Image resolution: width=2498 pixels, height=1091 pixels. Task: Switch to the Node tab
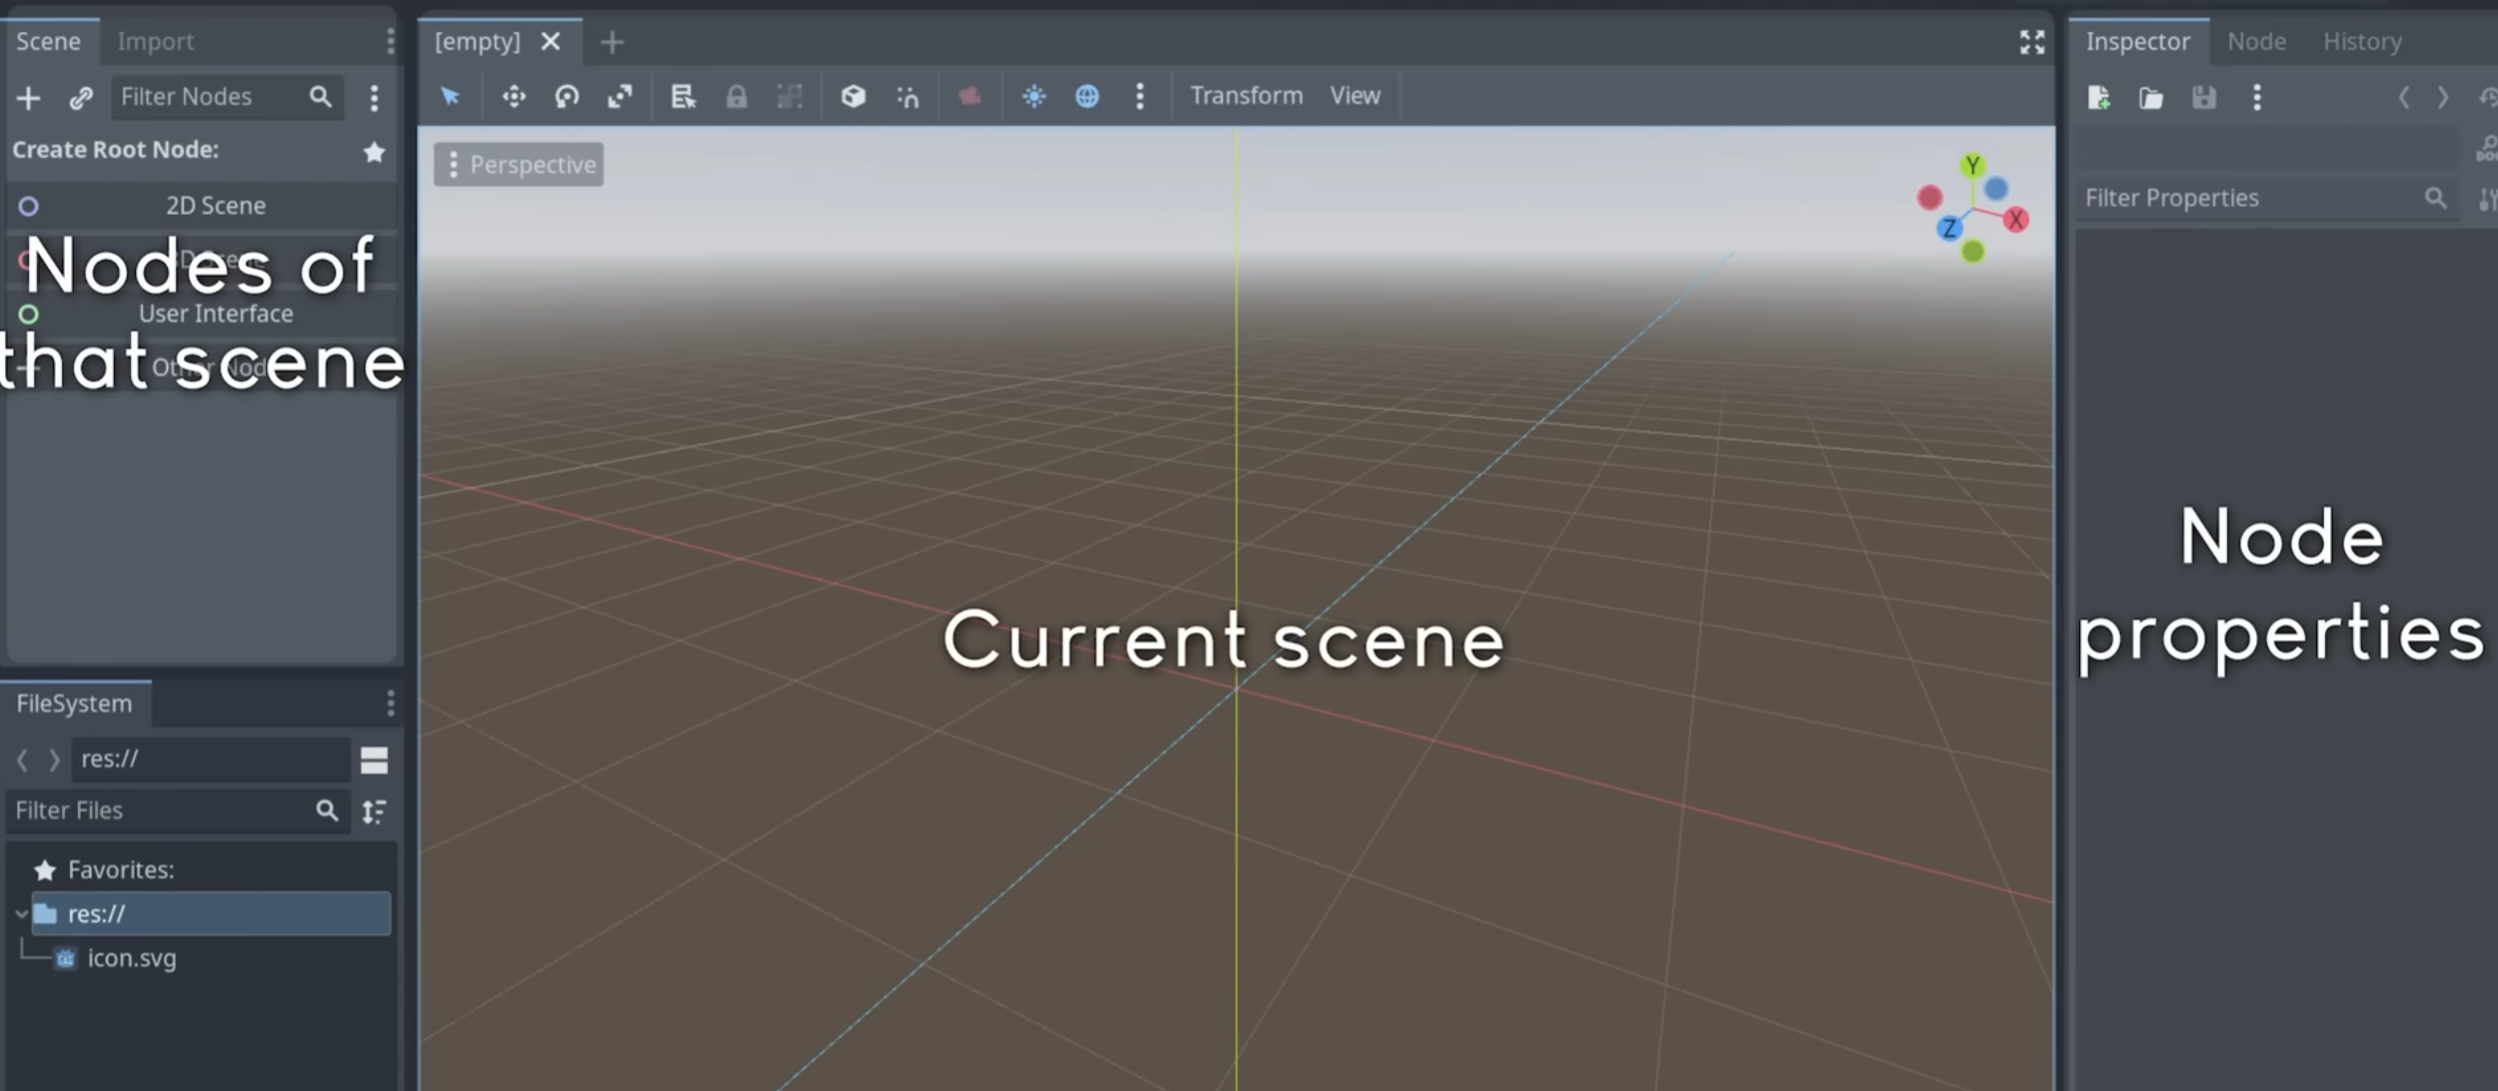(x=2256, y=42)
